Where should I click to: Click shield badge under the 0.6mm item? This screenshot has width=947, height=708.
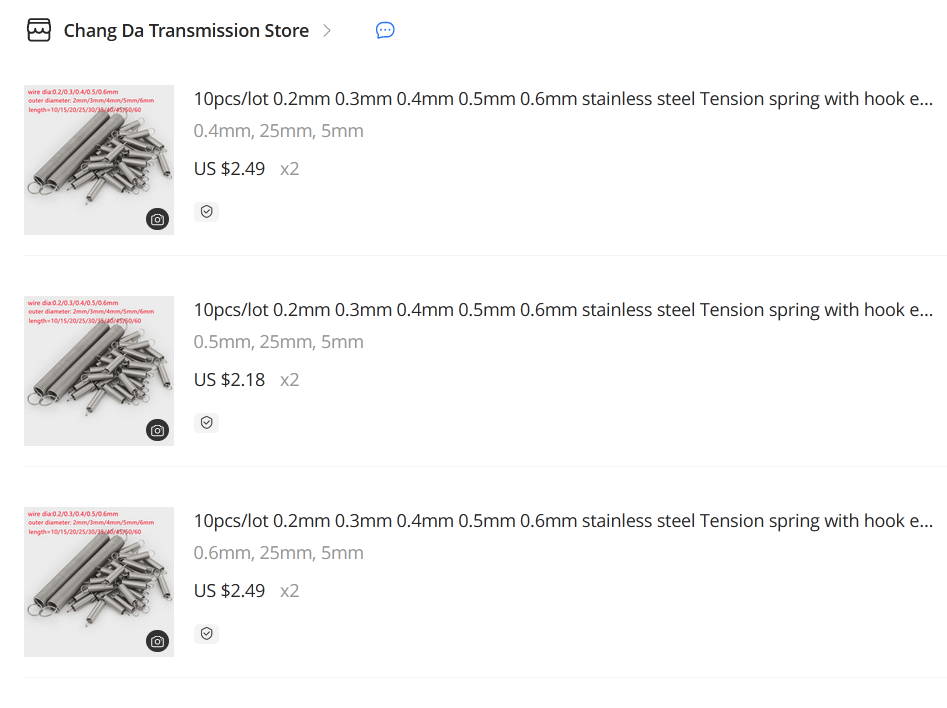[207, 633]
